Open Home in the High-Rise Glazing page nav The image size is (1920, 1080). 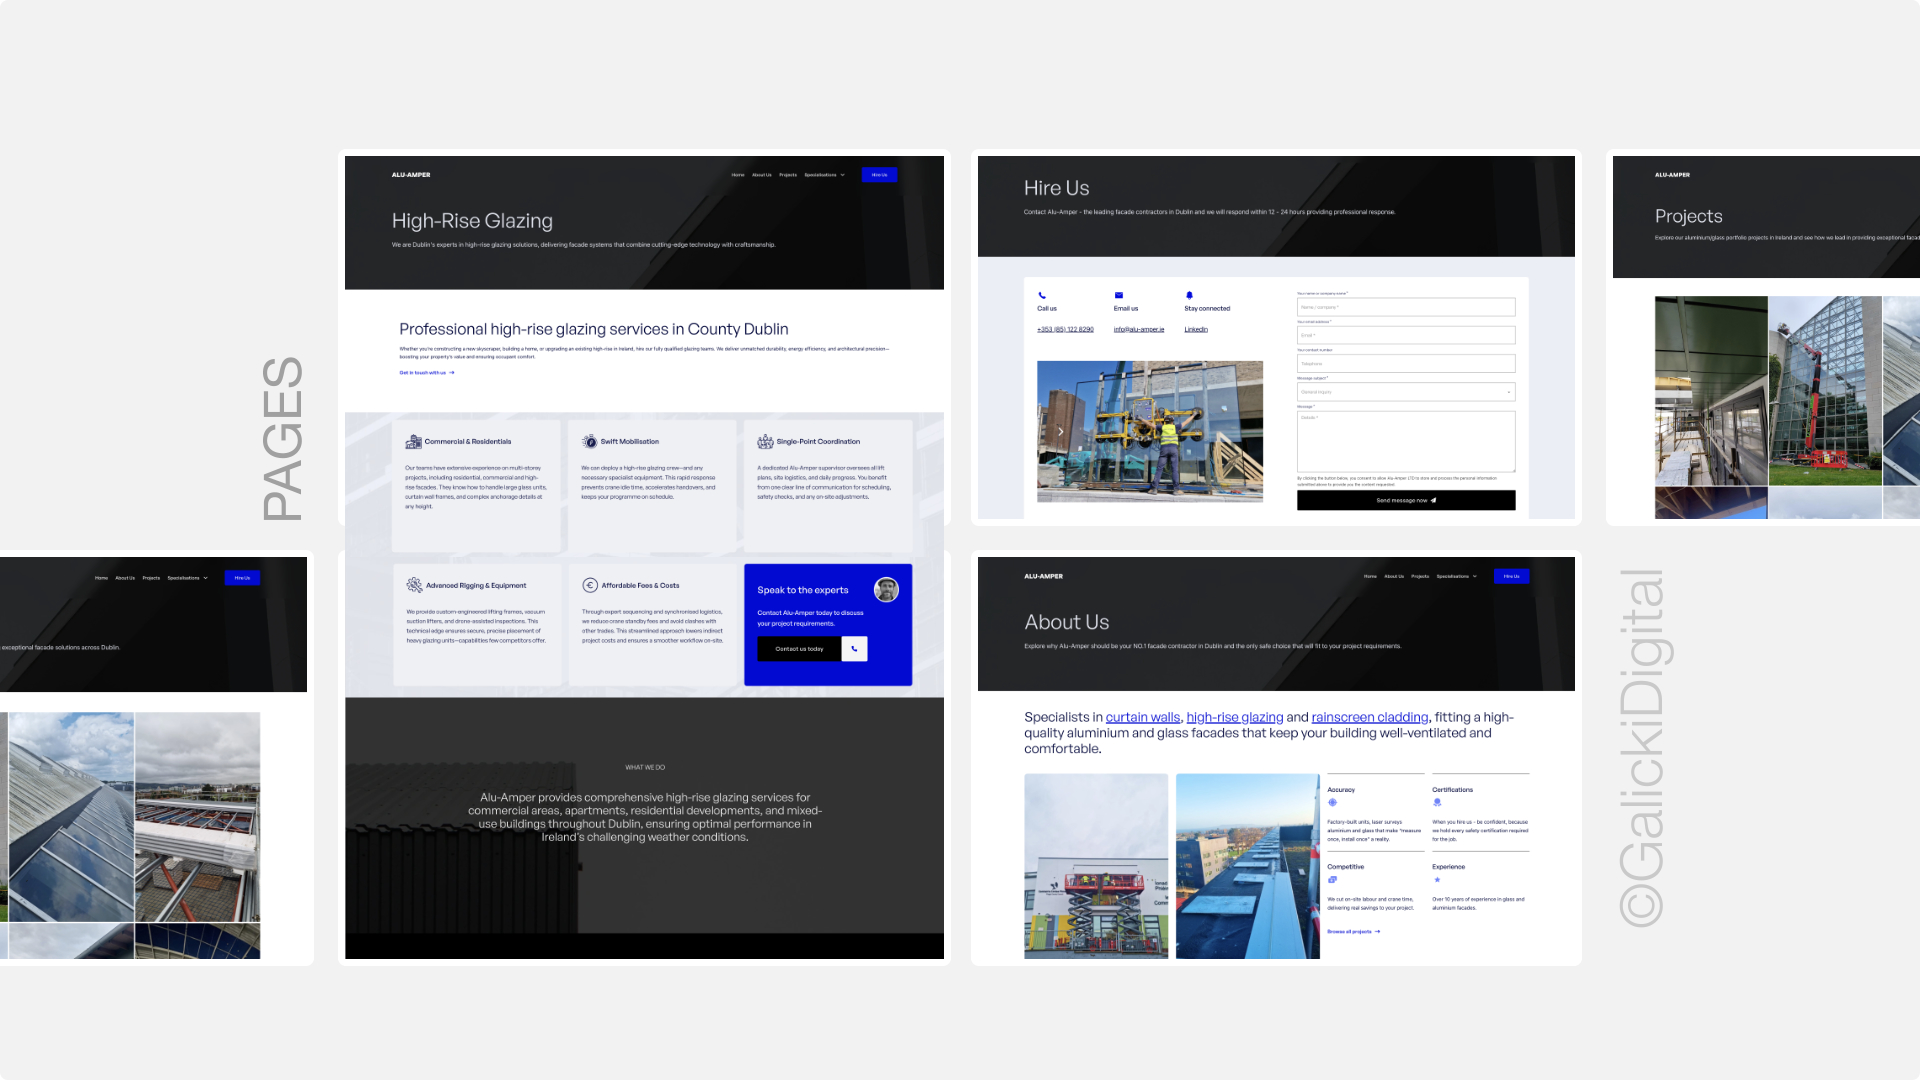[738, 174]
